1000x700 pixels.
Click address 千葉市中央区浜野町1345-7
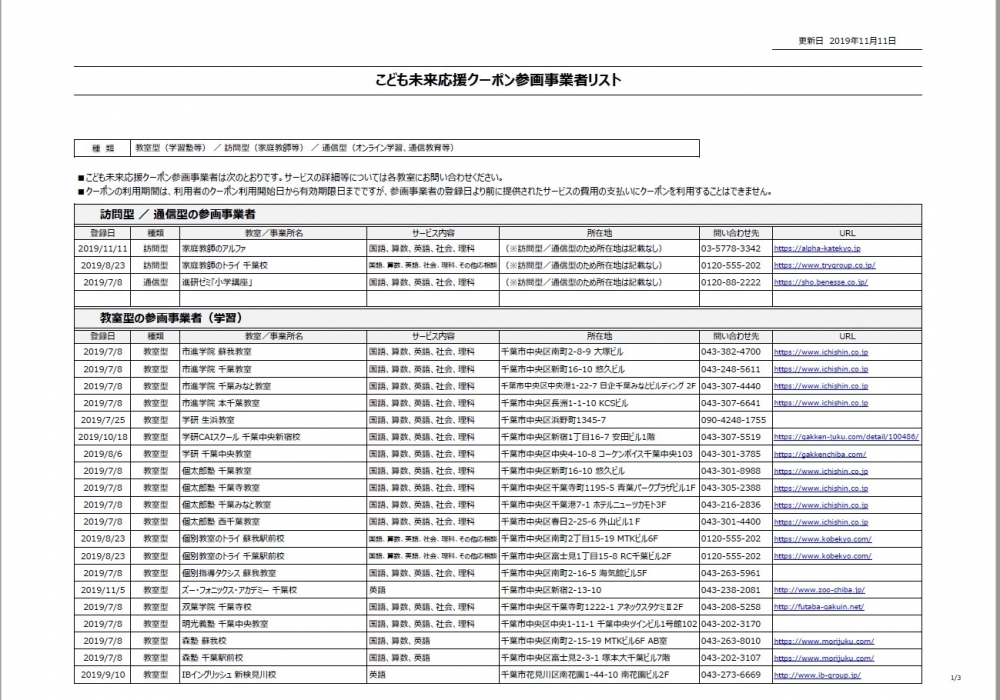[554, 420]
